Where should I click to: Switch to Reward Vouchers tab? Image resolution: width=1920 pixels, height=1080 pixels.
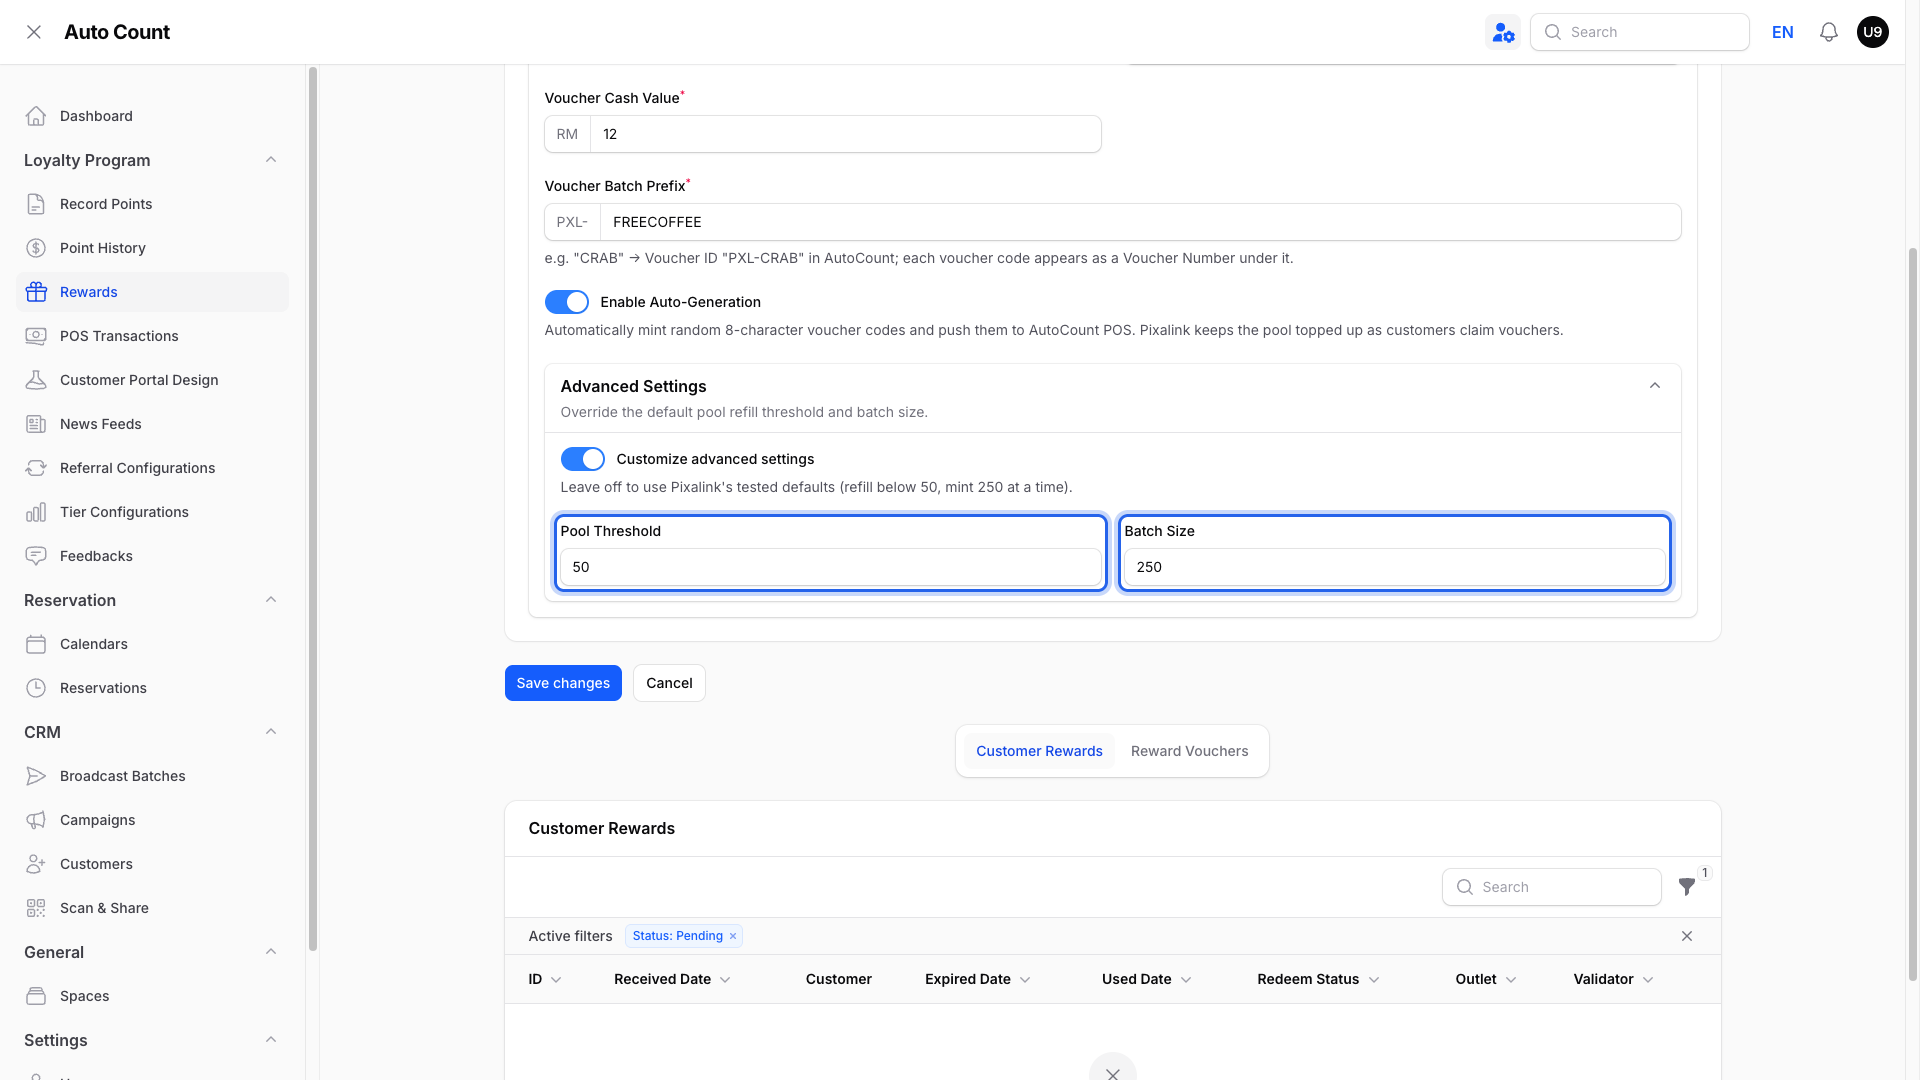1189,751
